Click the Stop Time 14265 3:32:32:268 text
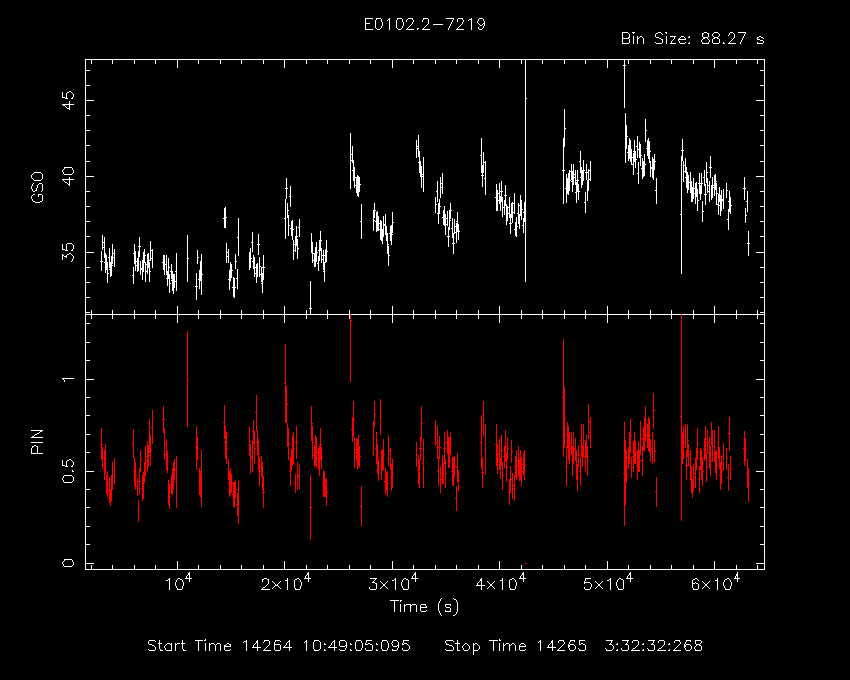 click(574, 646)
